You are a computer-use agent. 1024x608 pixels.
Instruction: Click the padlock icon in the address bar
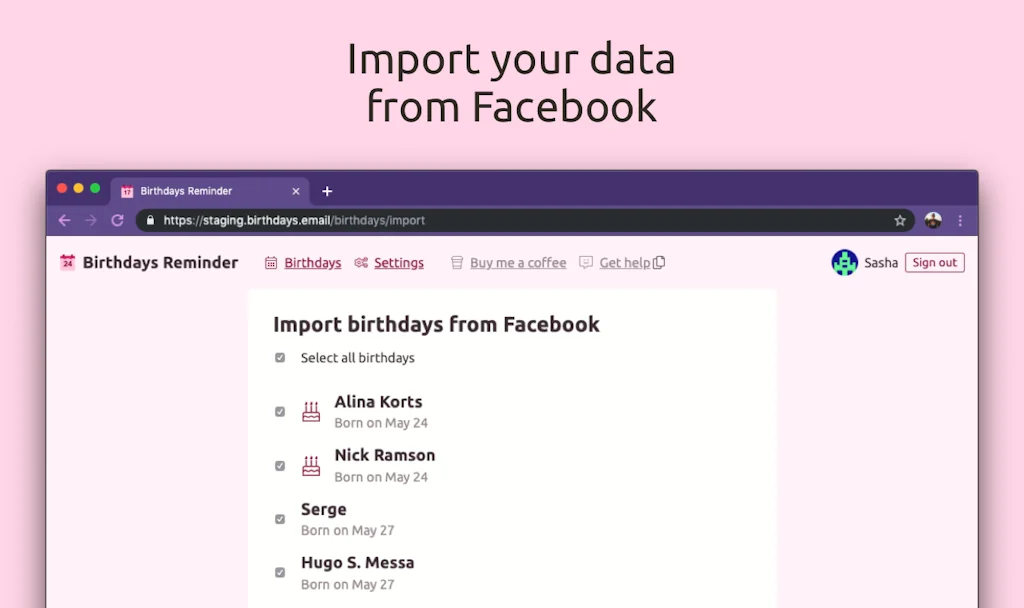point(150,220)
